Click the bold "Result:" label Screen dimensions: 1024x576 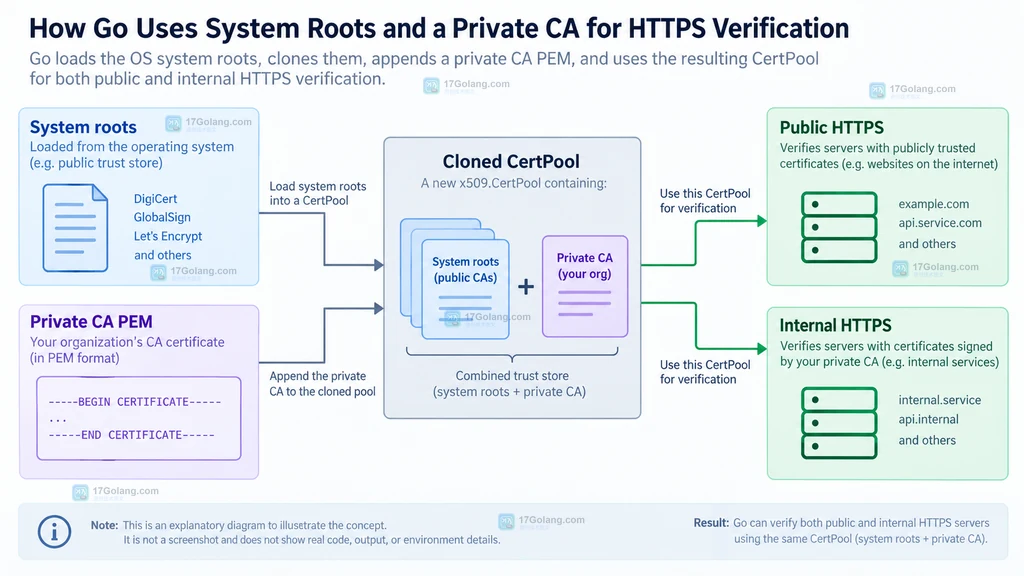coord(711,522)
